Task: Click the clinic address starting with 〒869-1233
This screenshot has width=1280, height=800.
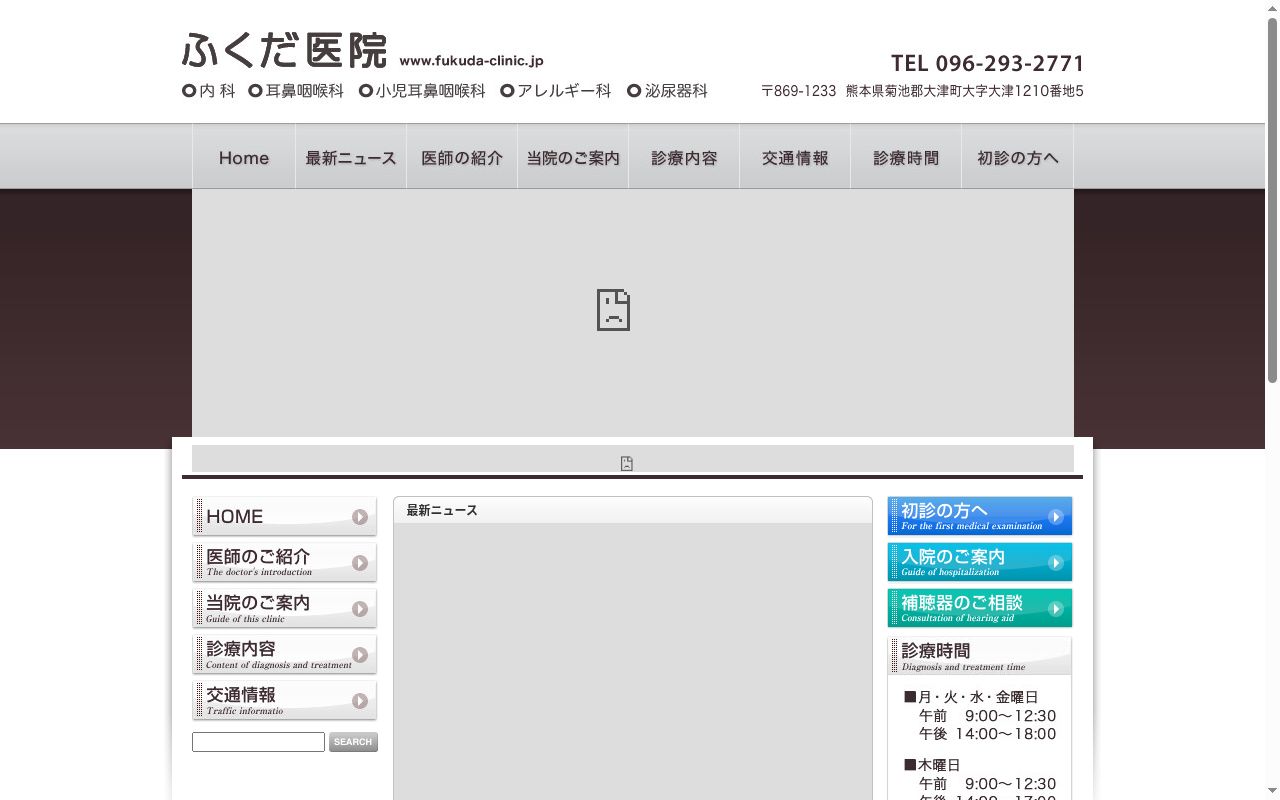Action: 922,91
